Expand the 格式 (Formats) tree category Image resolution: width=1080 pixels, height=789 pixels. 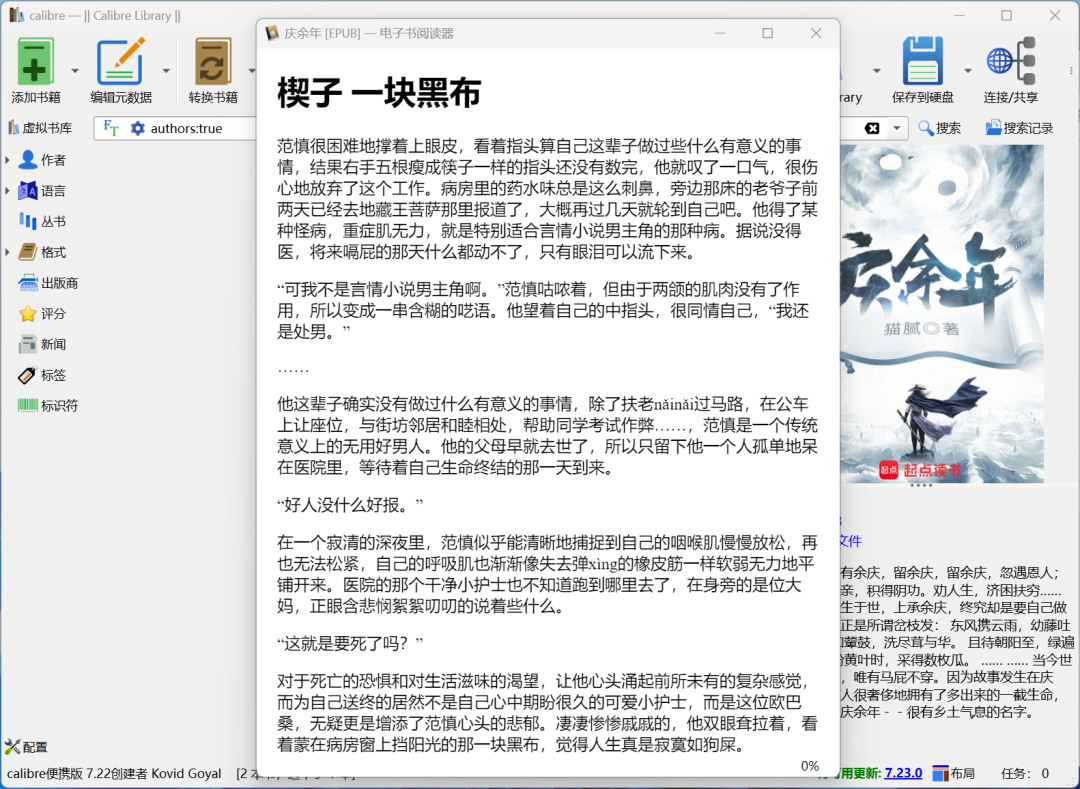point(8,252)
